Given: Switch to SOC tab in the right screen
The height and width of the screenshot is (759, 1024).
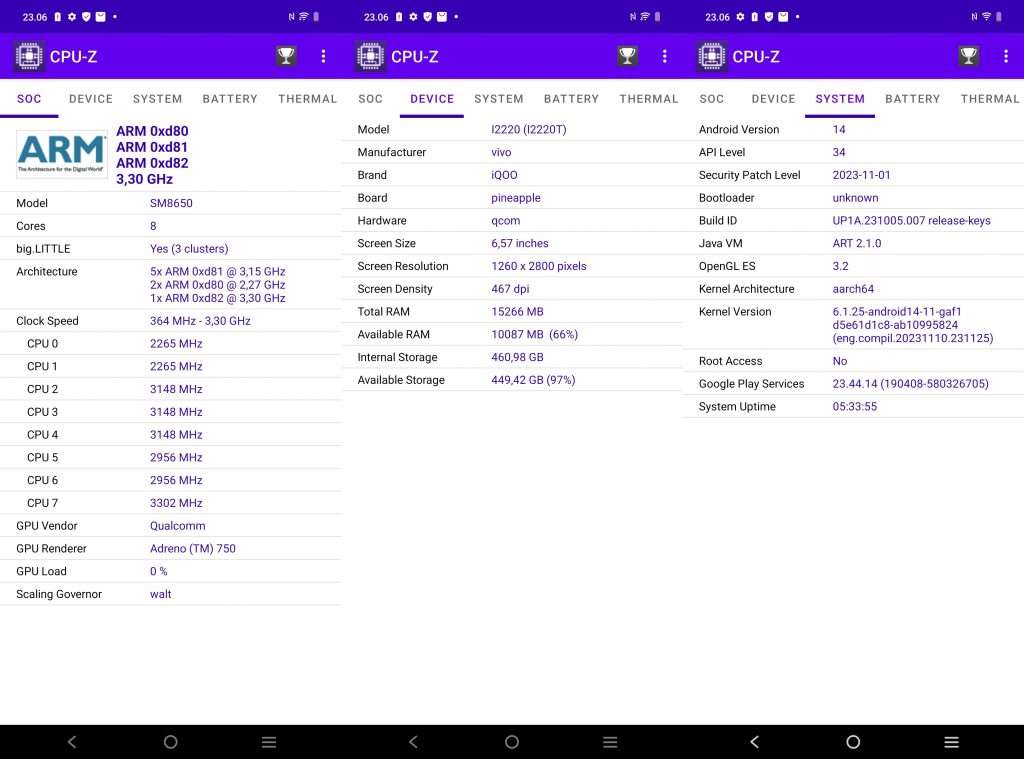Looking at the screenshot, I should coord(711,99).
